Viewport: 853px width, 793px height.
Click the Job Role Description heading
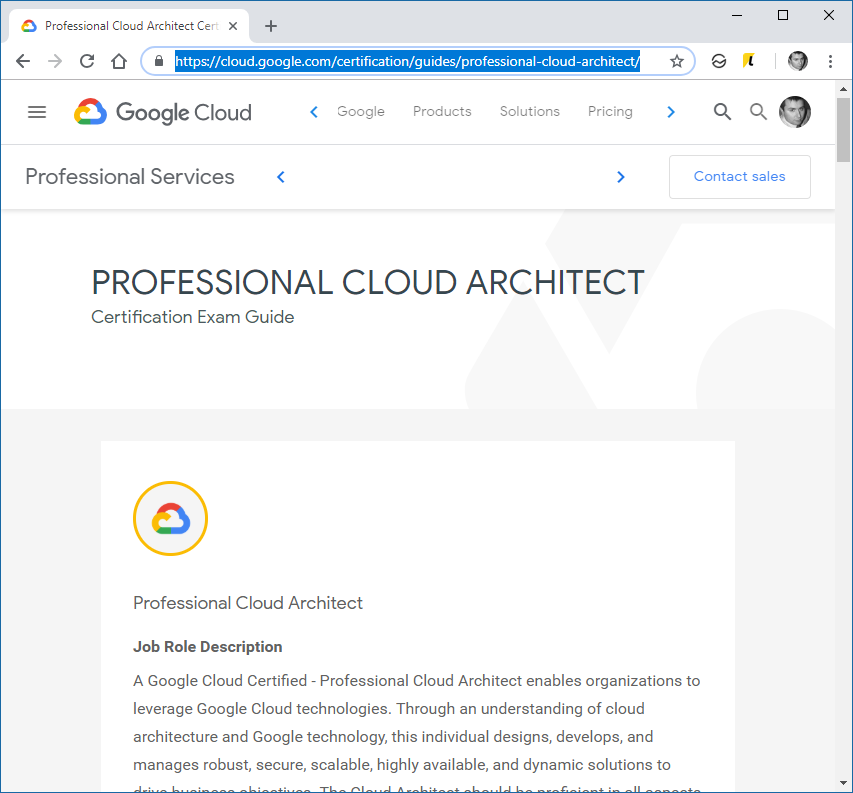tap(208, 647)
